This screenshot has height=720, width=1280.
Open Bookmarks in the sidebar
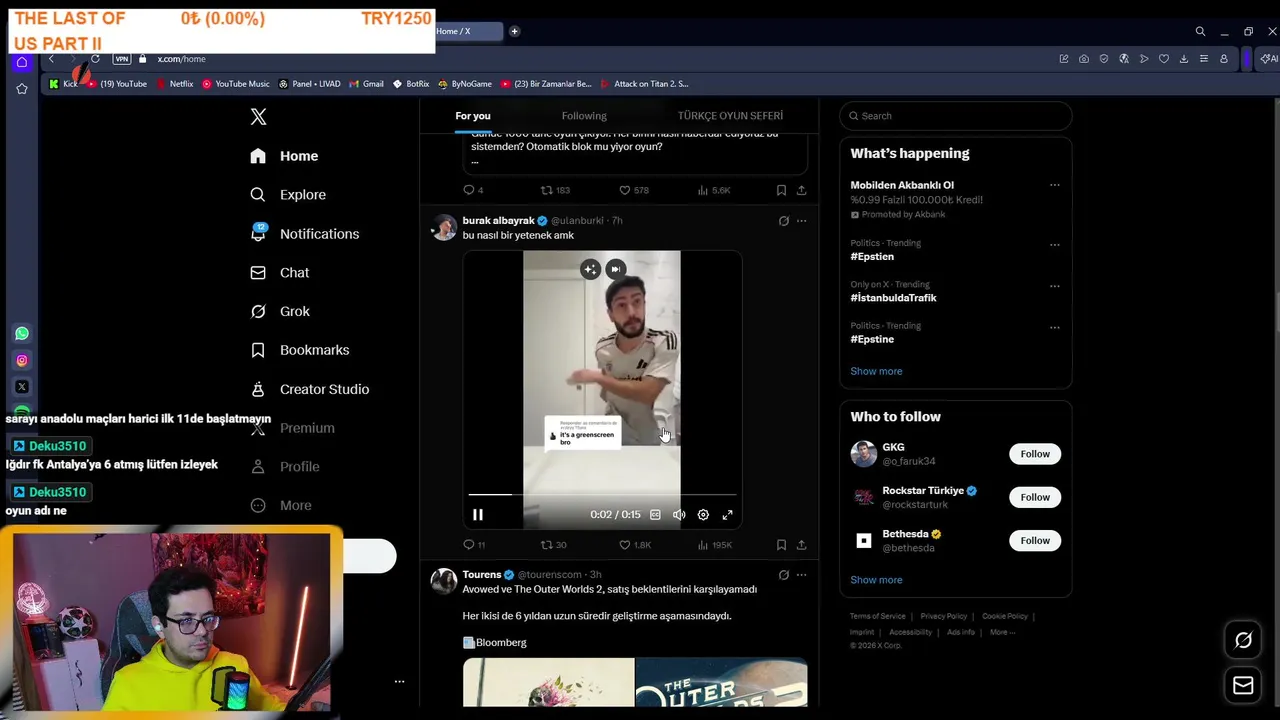click(299, 351)
